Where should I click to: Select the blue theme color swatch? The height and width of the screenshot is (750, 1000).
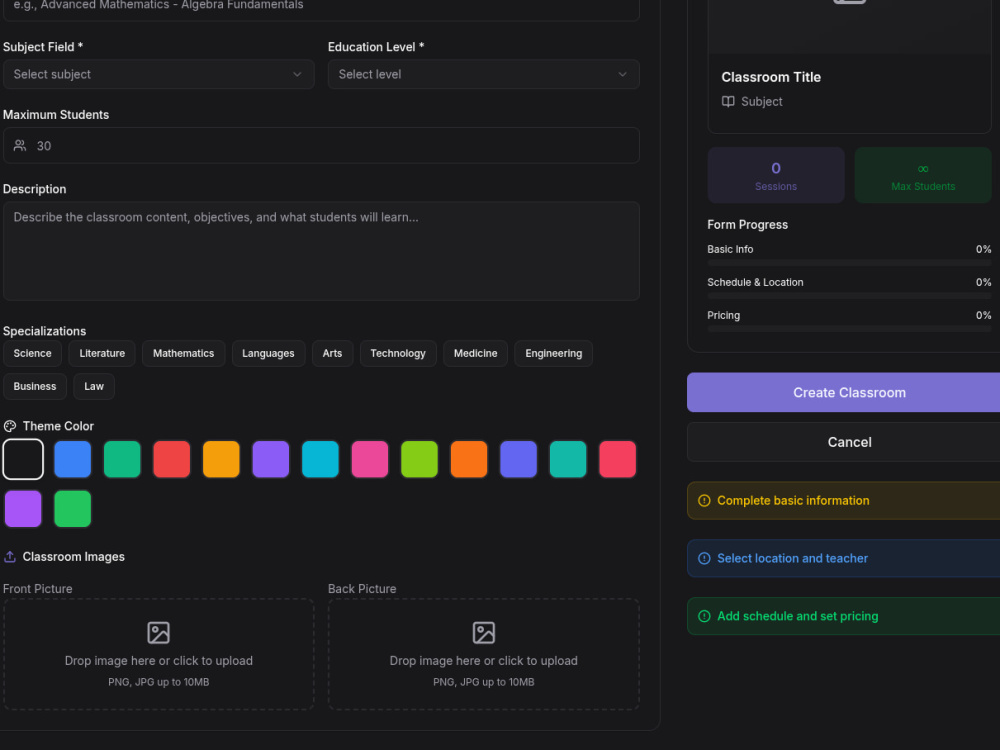pos(73,459)
